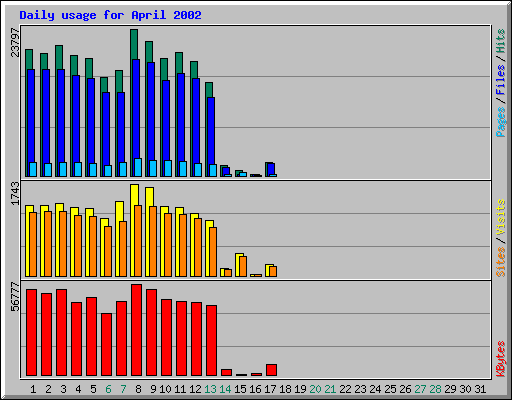Image resolution: width=512 pixels, height=400 pixels.
Task: Click the 23797 hits axis maximum label
Action: 15,42
